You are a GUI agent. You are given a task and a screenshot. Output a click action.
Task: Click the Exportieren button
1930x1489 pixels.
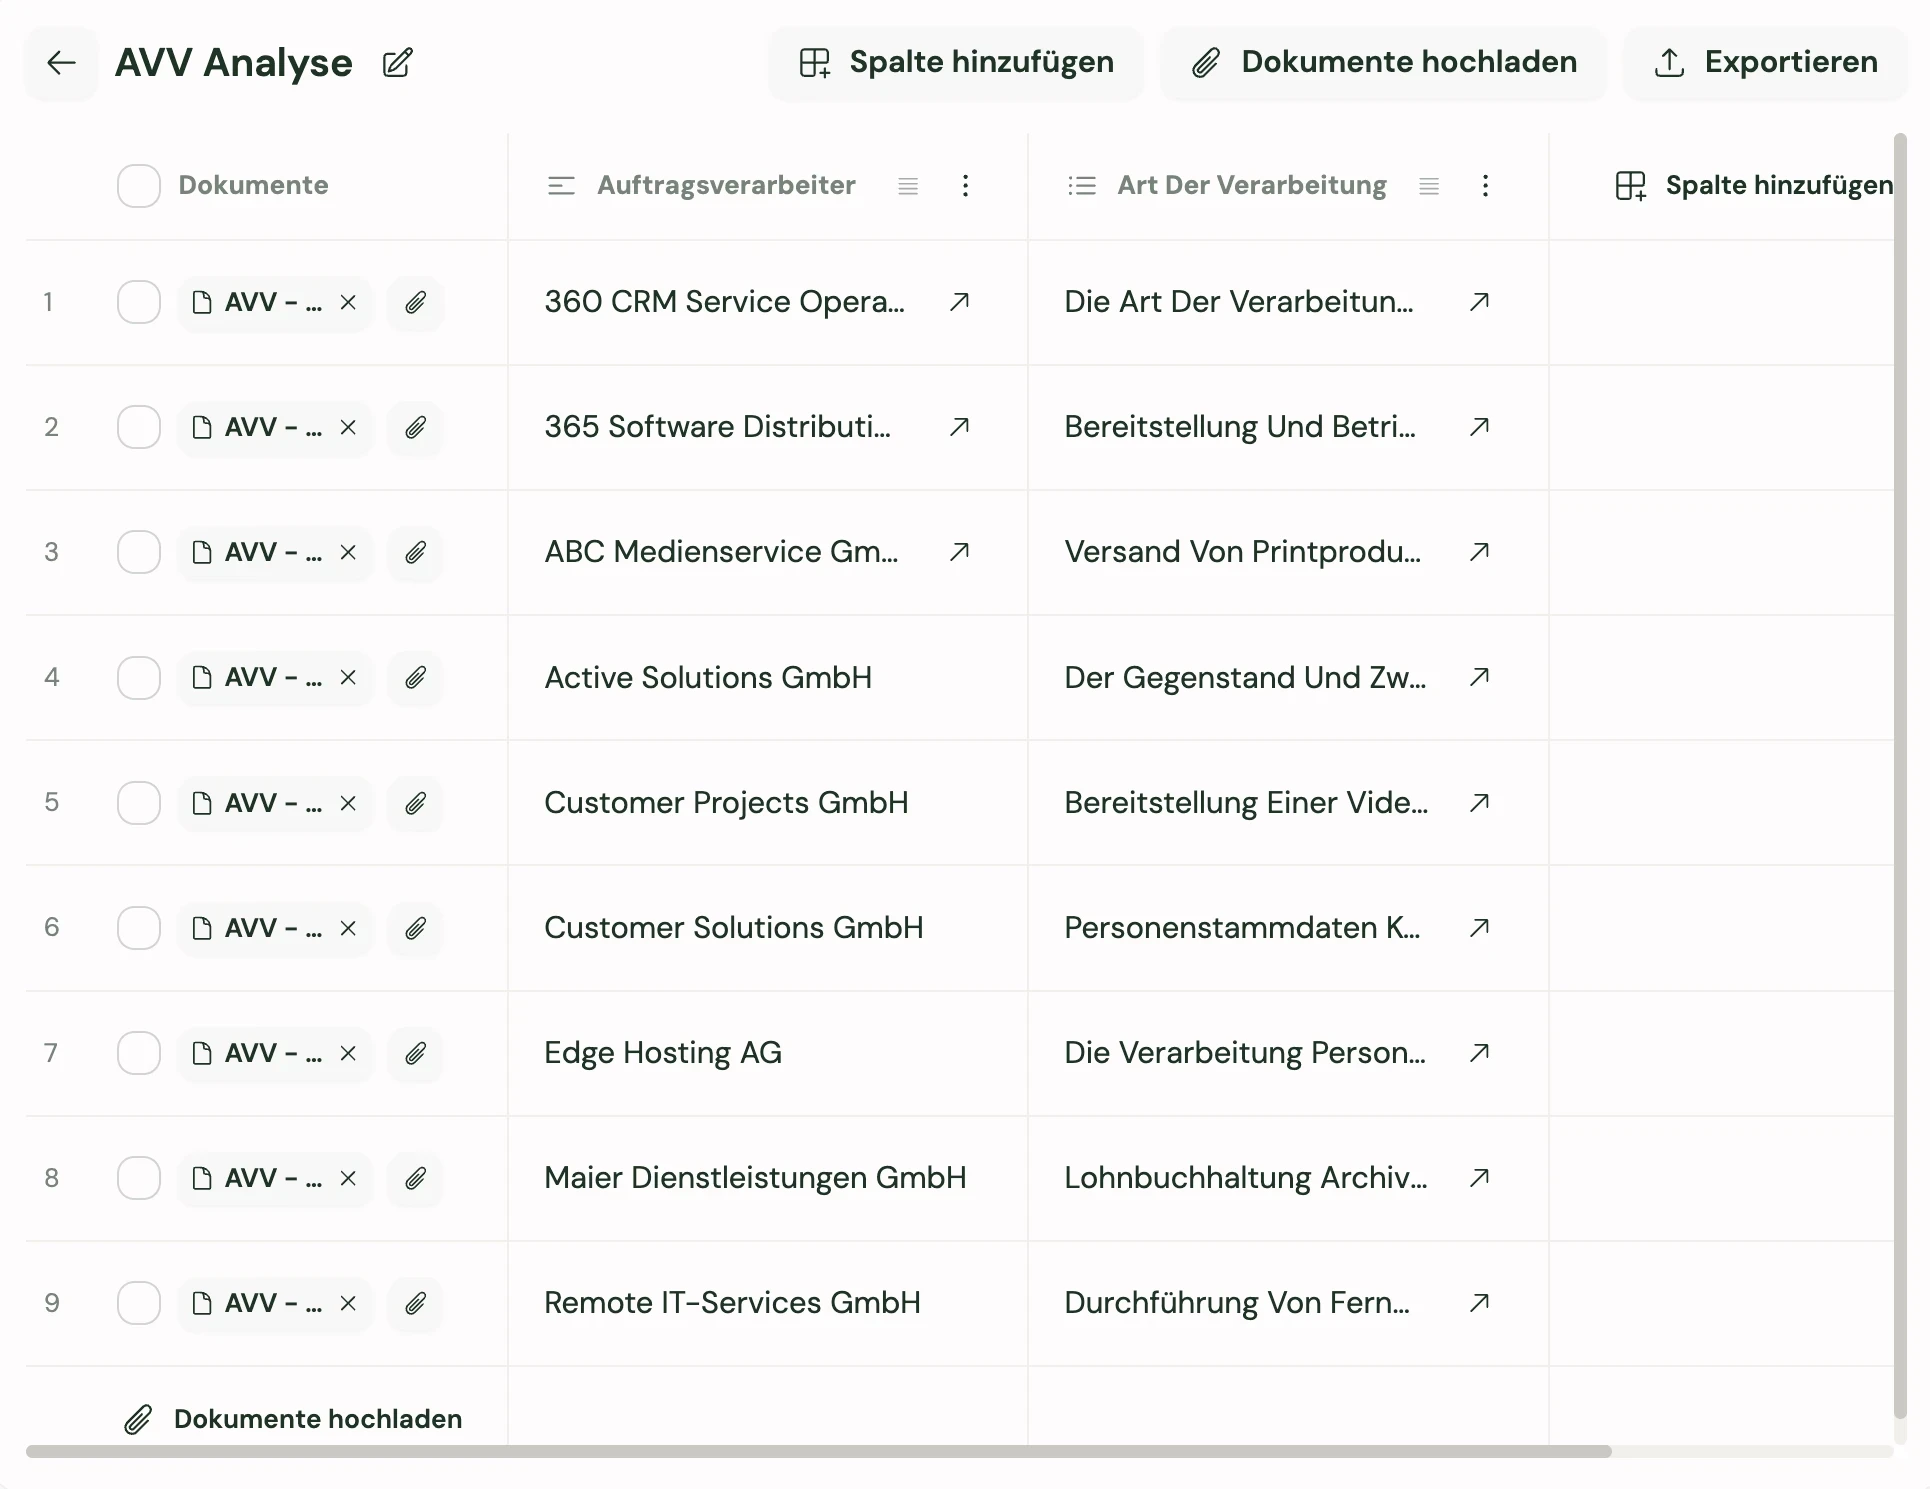point(1765,63)
